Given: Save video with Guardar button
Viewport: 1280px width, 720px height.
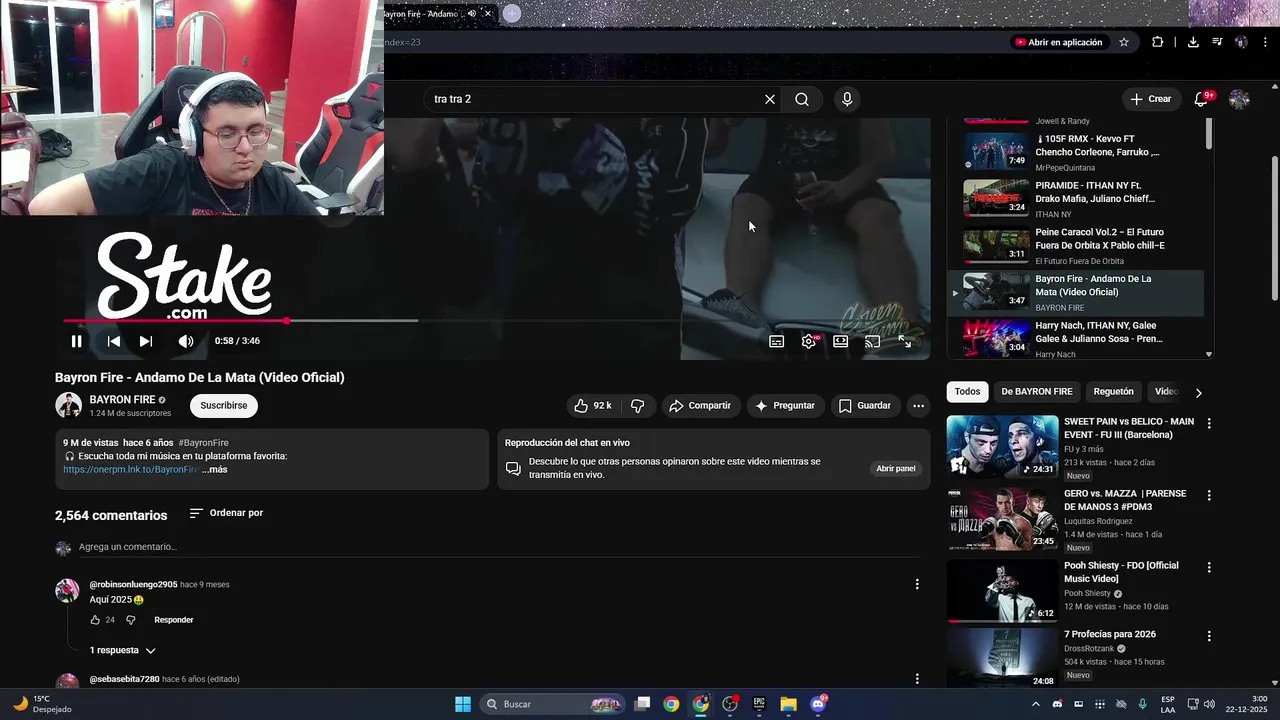Looking at the screenshot, I should coord(865,405).
